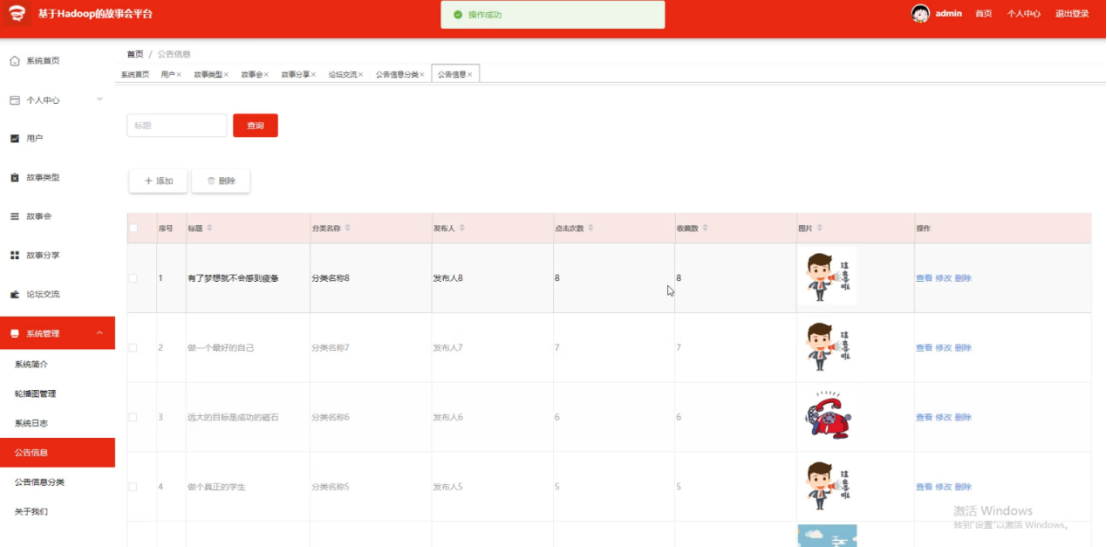The image size is (1107, 547).
Task: Sort by 收藏数 column arrows
Action: pyautogui.click(x=705, y=229)
